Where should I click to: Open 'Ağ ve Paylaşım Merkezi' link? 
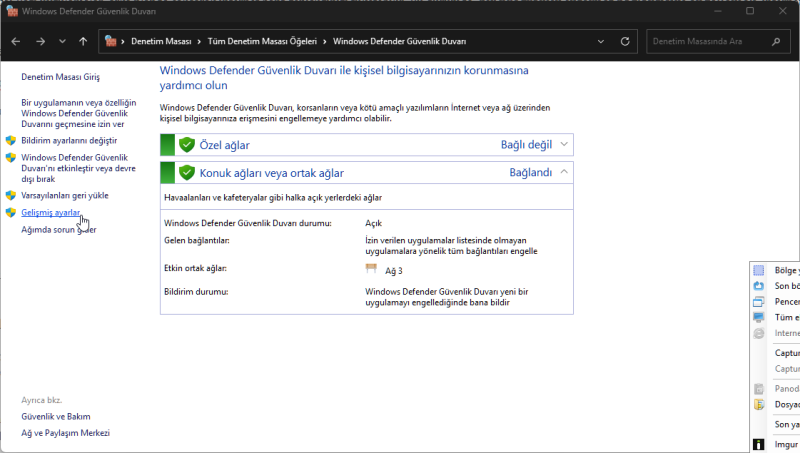tap(65, 433)
